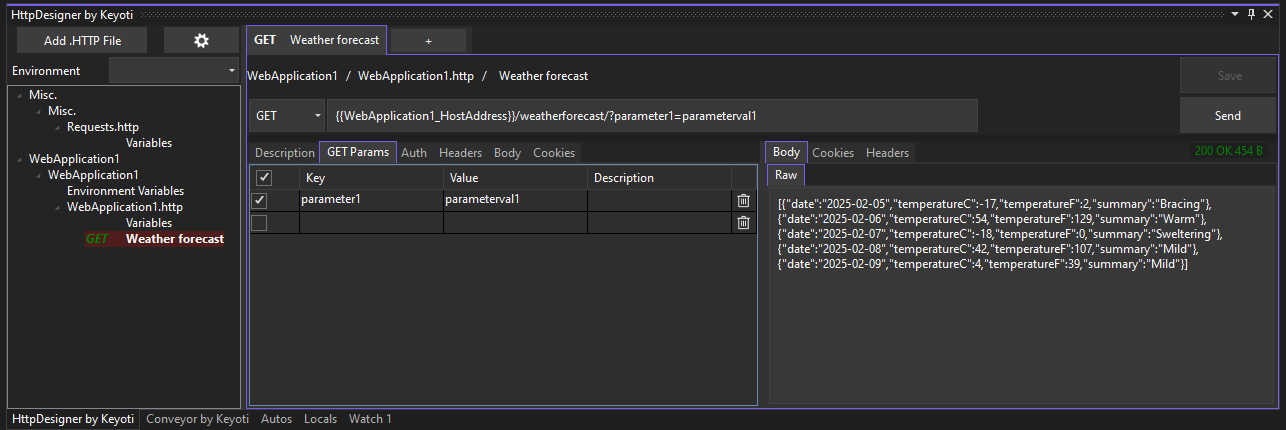1286x430 pixels.
Task: Select the GET Weather forecast tree item
Action: click(x=155, y=239)
